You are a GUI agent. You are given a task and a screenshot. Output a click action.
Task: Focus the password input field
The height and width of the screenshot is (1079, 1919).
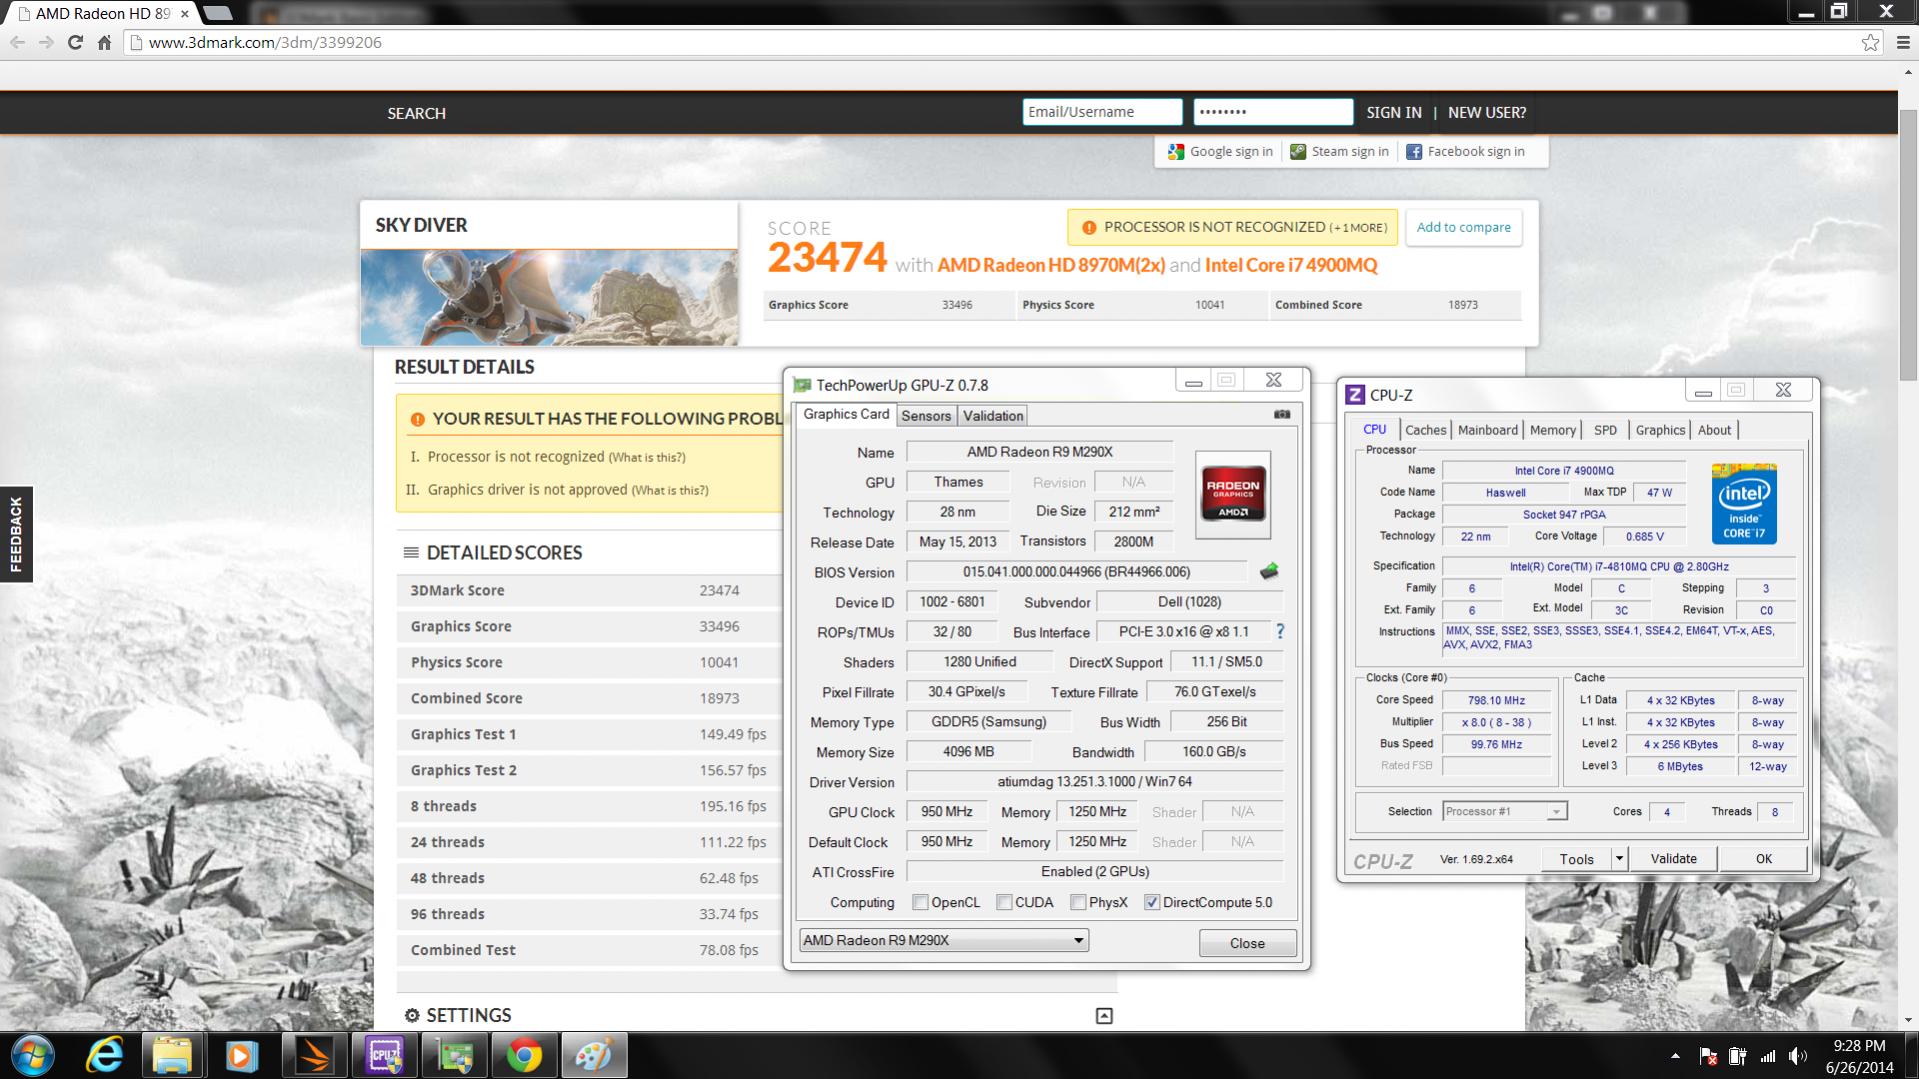[1273, 112]
